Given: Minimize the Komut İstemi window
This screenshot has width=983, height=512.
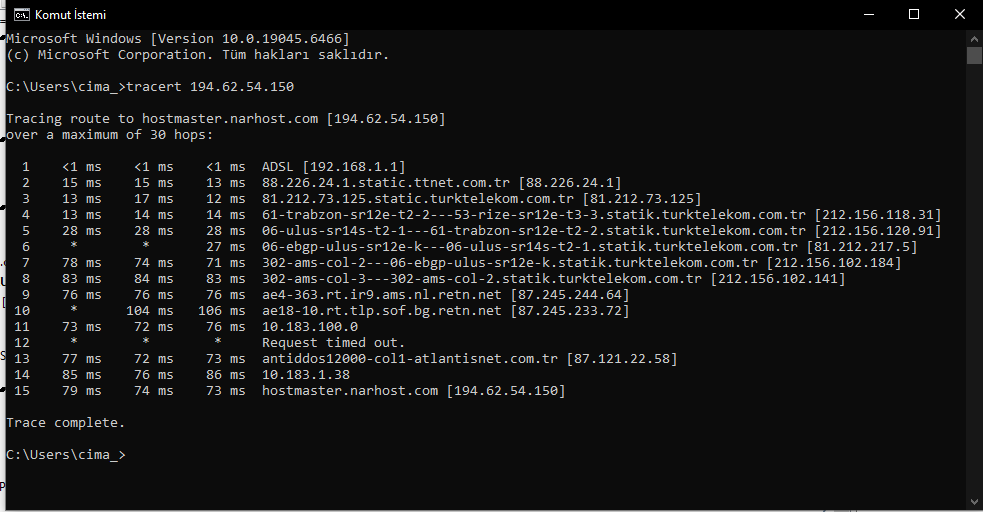Looking at the screenshot, I should tap(868, 14).
